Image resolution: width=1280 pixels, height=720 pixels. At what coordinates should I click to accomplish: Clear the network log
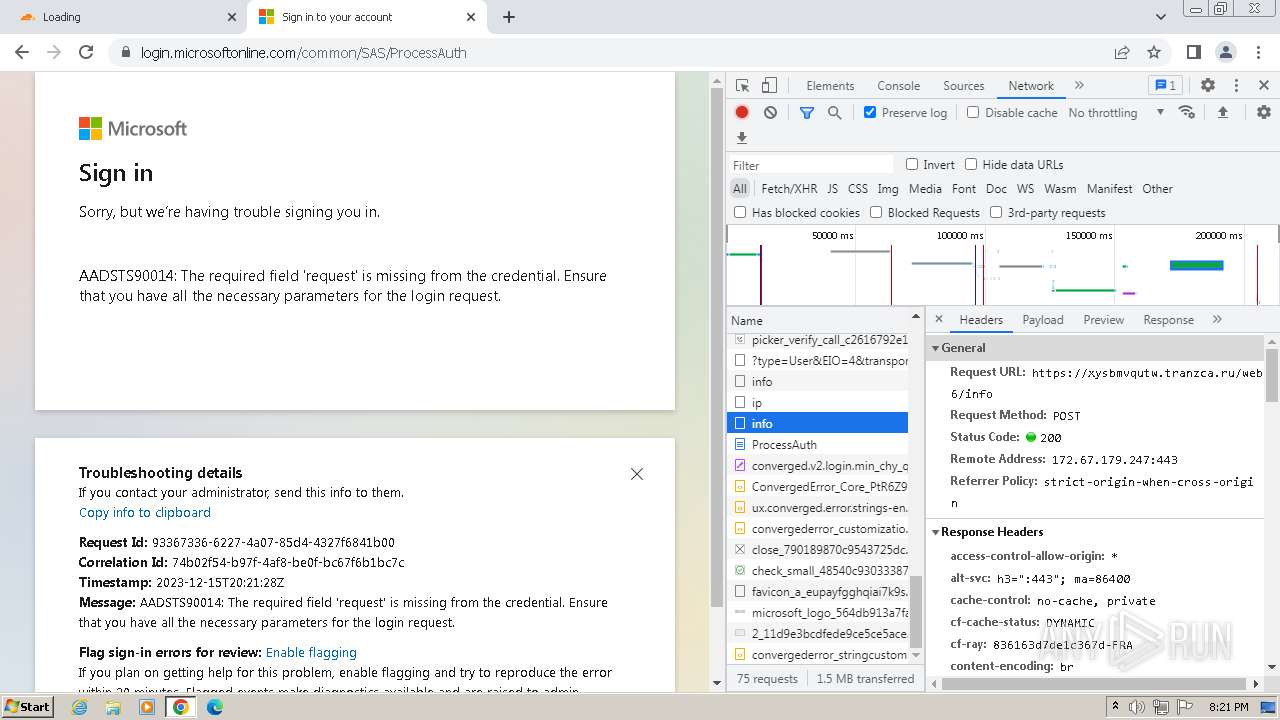tap(770, 113)
